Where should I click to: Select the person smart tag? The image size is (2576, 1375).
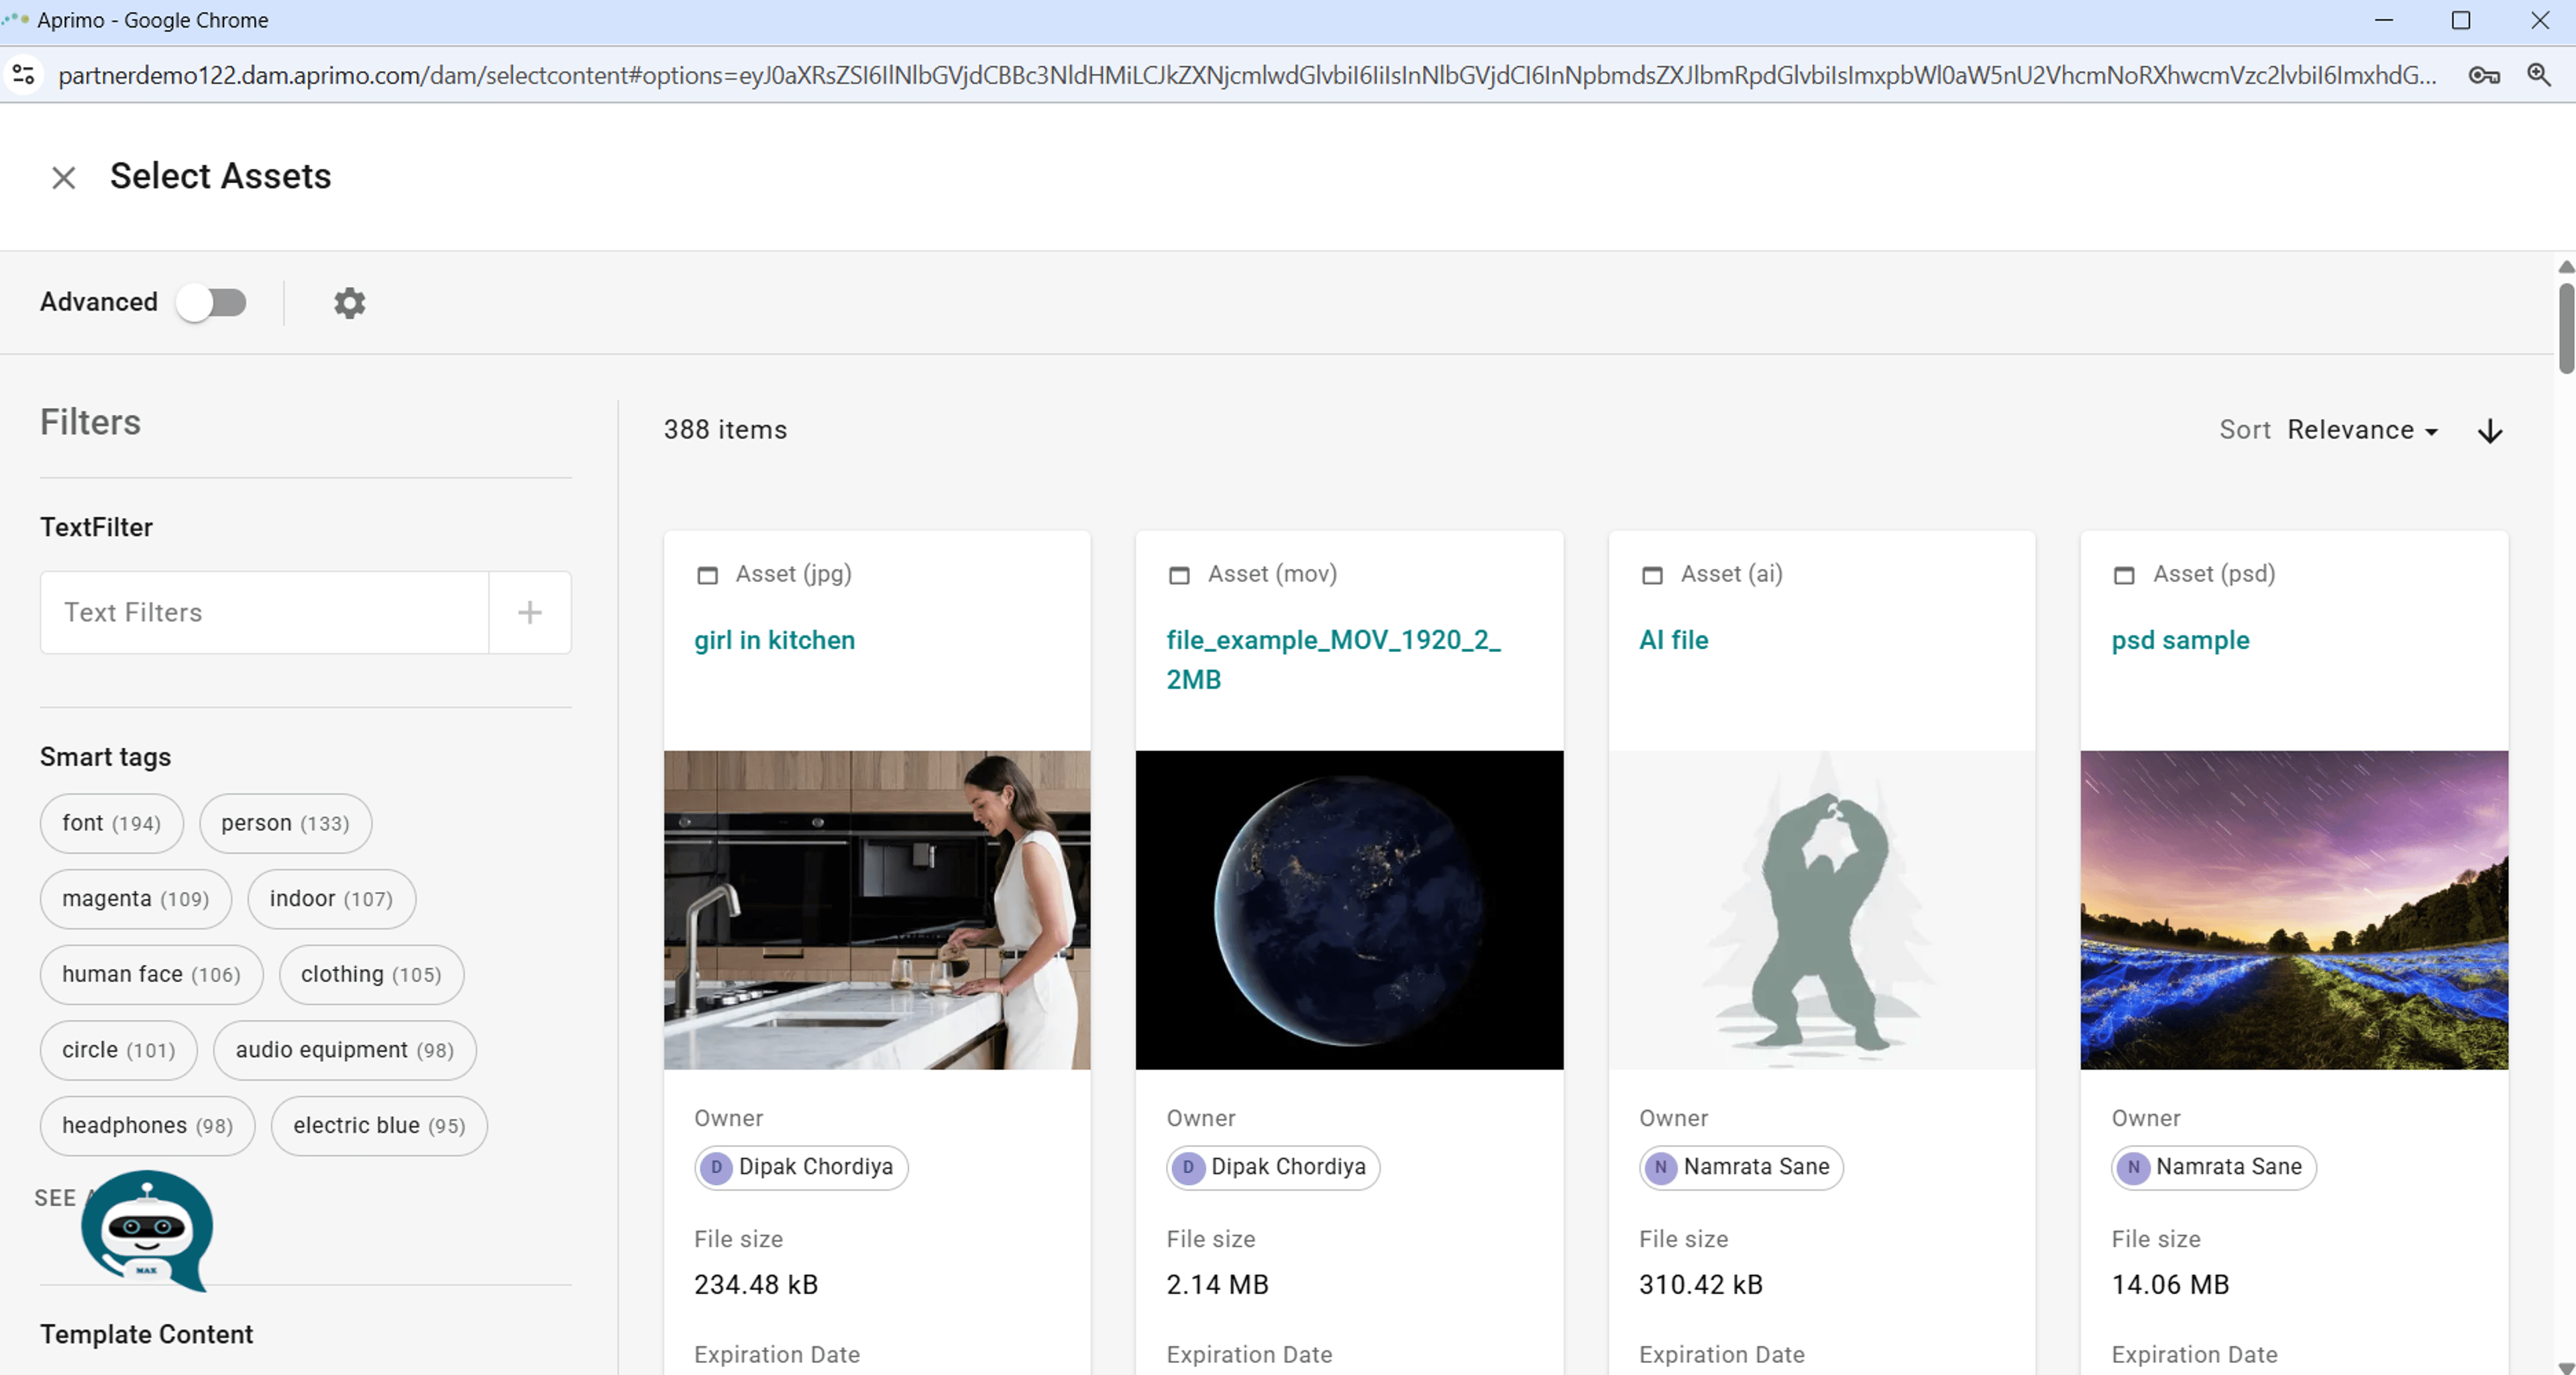[x=285, y=823]
